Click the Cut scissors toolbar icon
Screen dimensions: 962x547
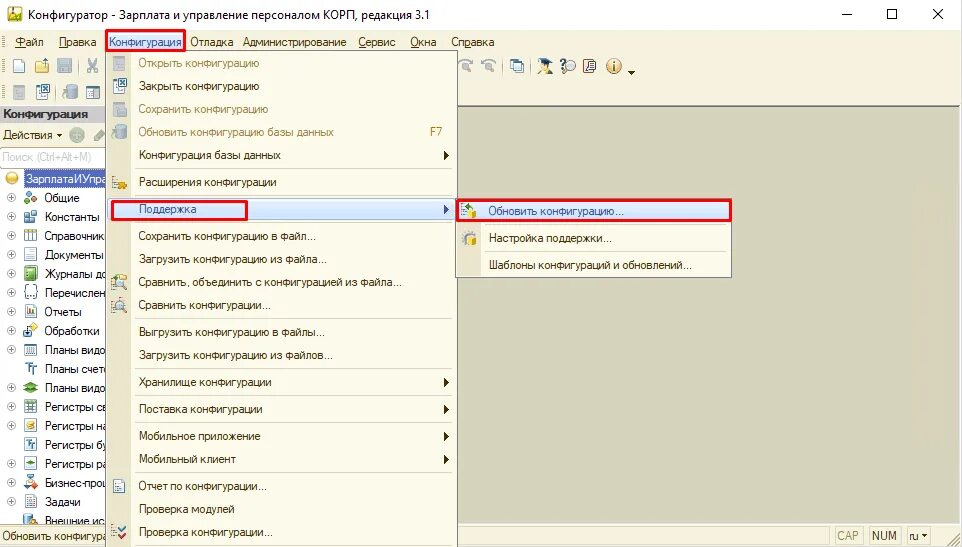click(93, 66)
